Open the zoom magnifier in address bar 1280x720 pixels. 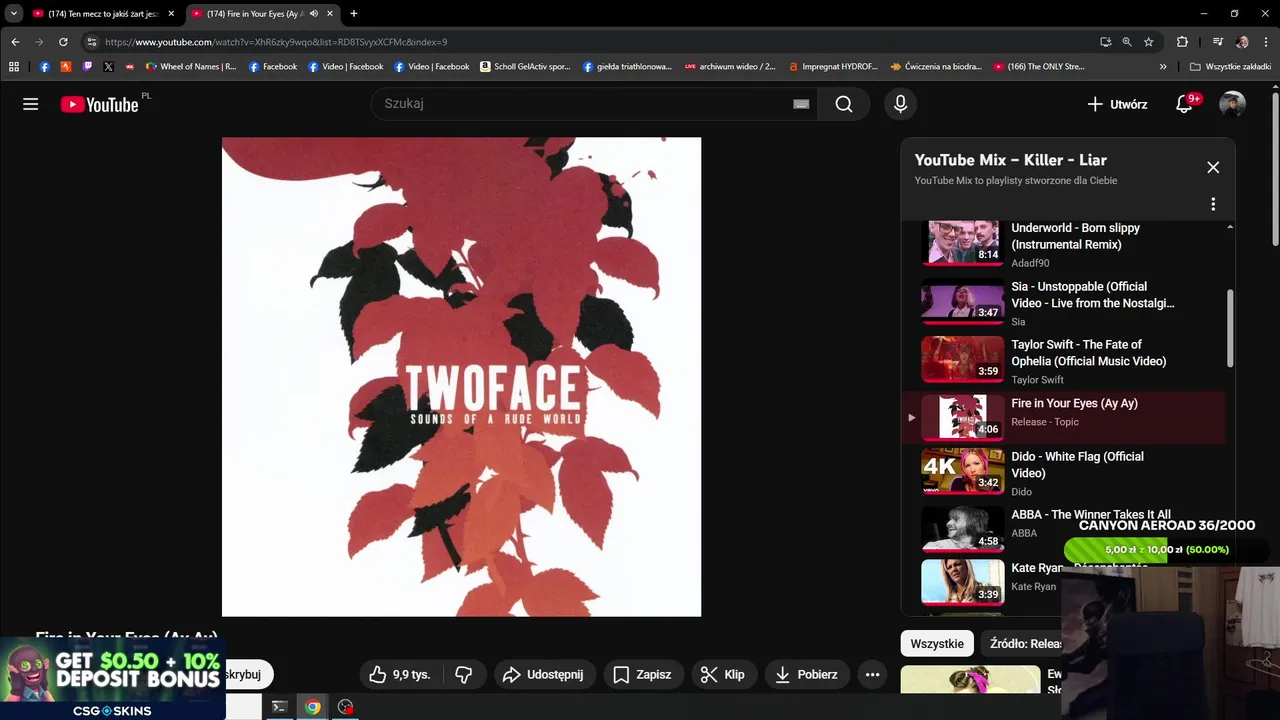coord(1127,42)
